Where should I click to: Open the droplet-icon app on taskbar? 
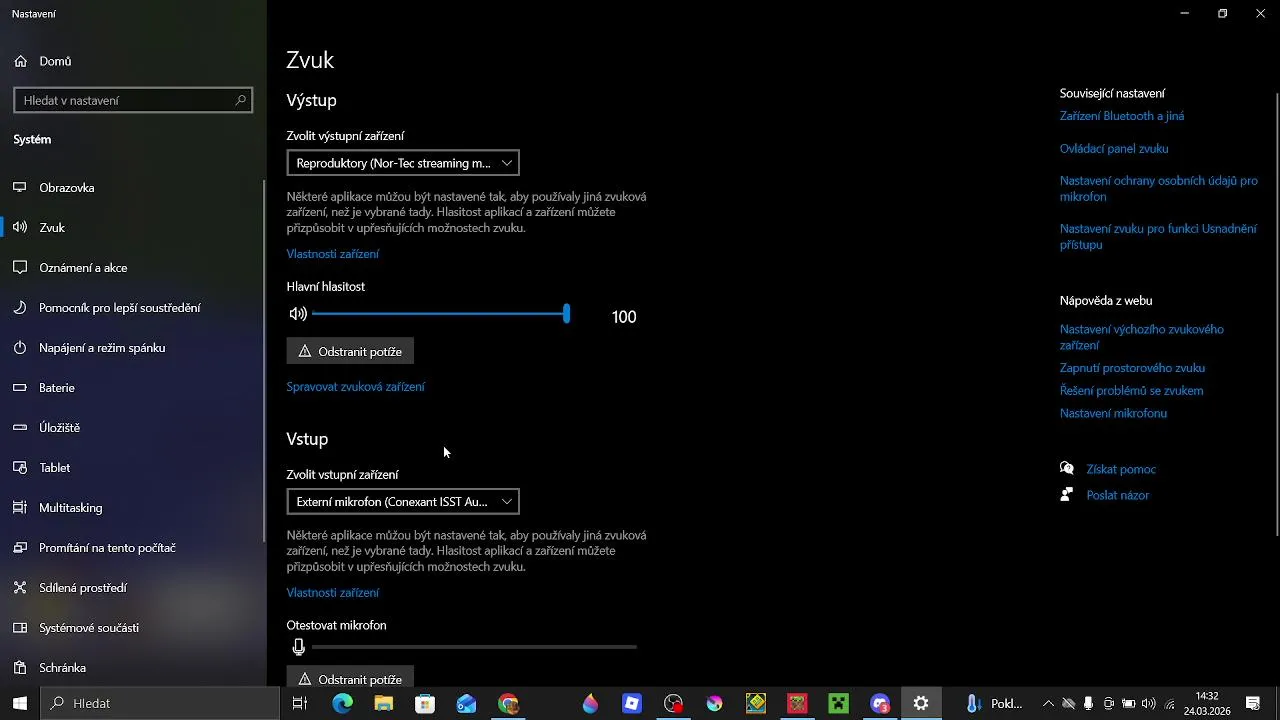[590, 704]
